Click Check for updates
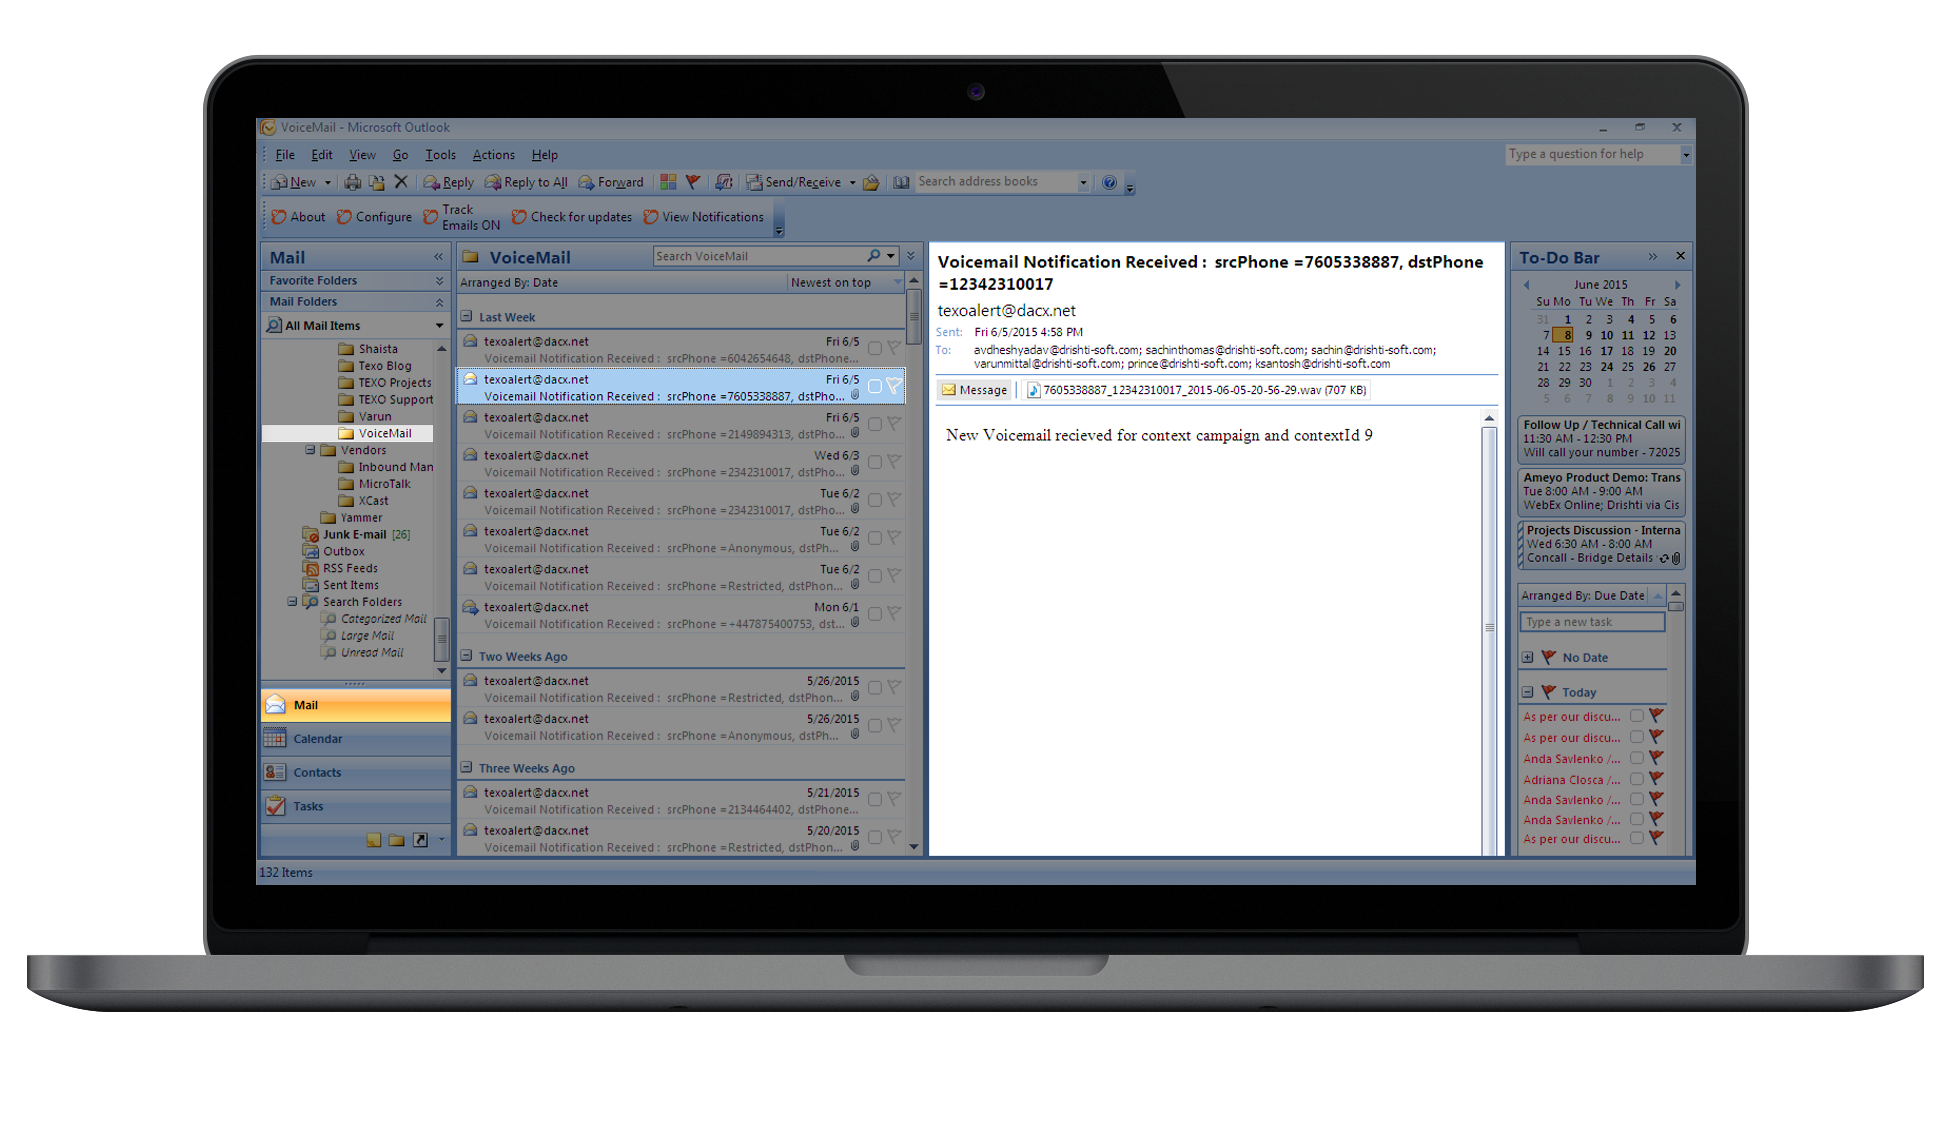This screenshot has width=1954, height=1144. (572, 217)
